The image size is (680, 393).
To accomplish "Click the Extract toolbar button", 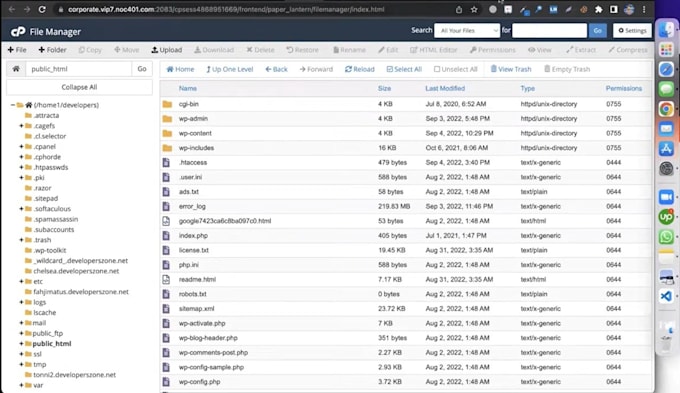I will coord(581,50).
